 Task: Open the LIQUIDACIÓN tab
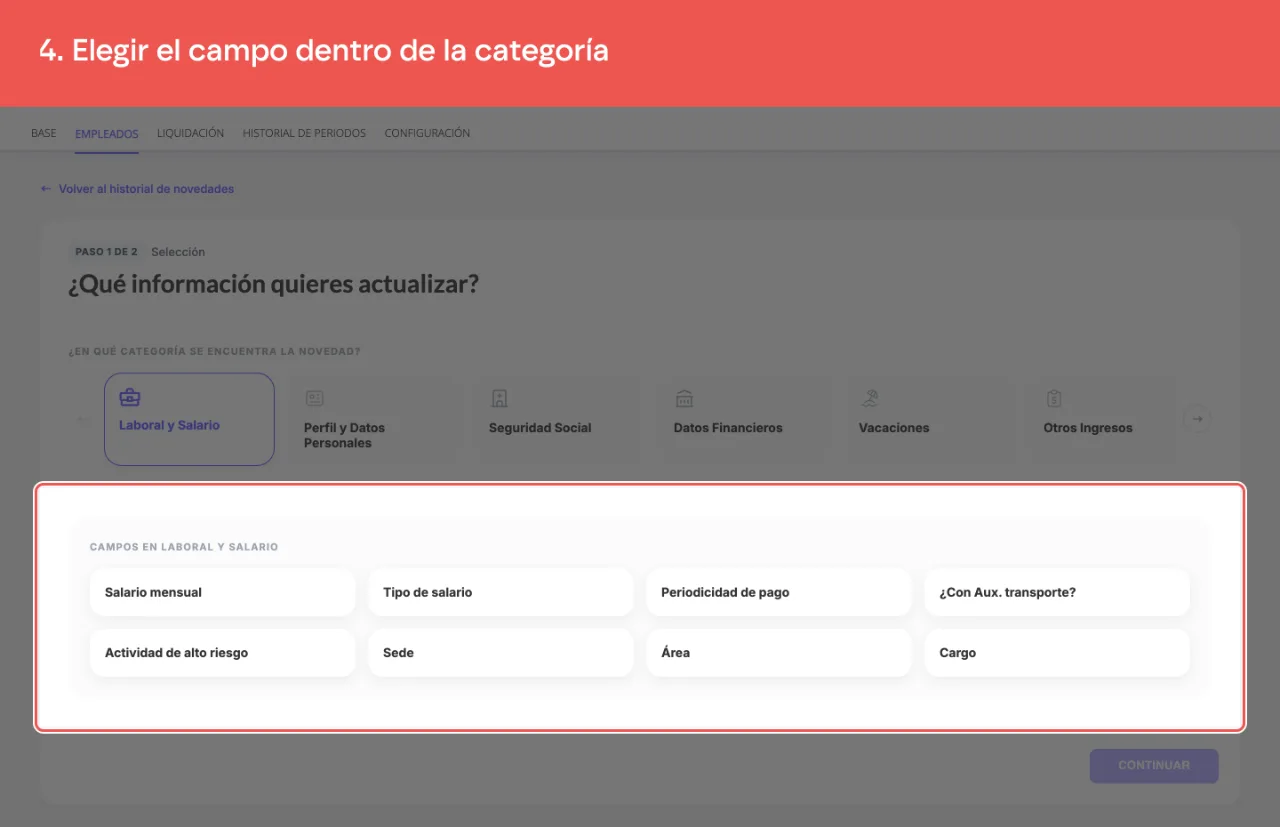190,133
